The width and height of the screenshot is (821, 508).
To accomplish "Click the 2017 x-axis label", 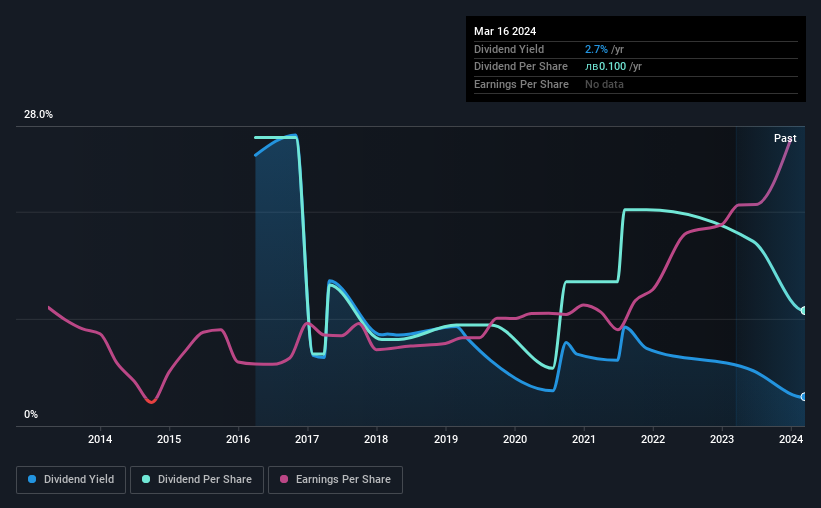I will (x=307, y=439).
